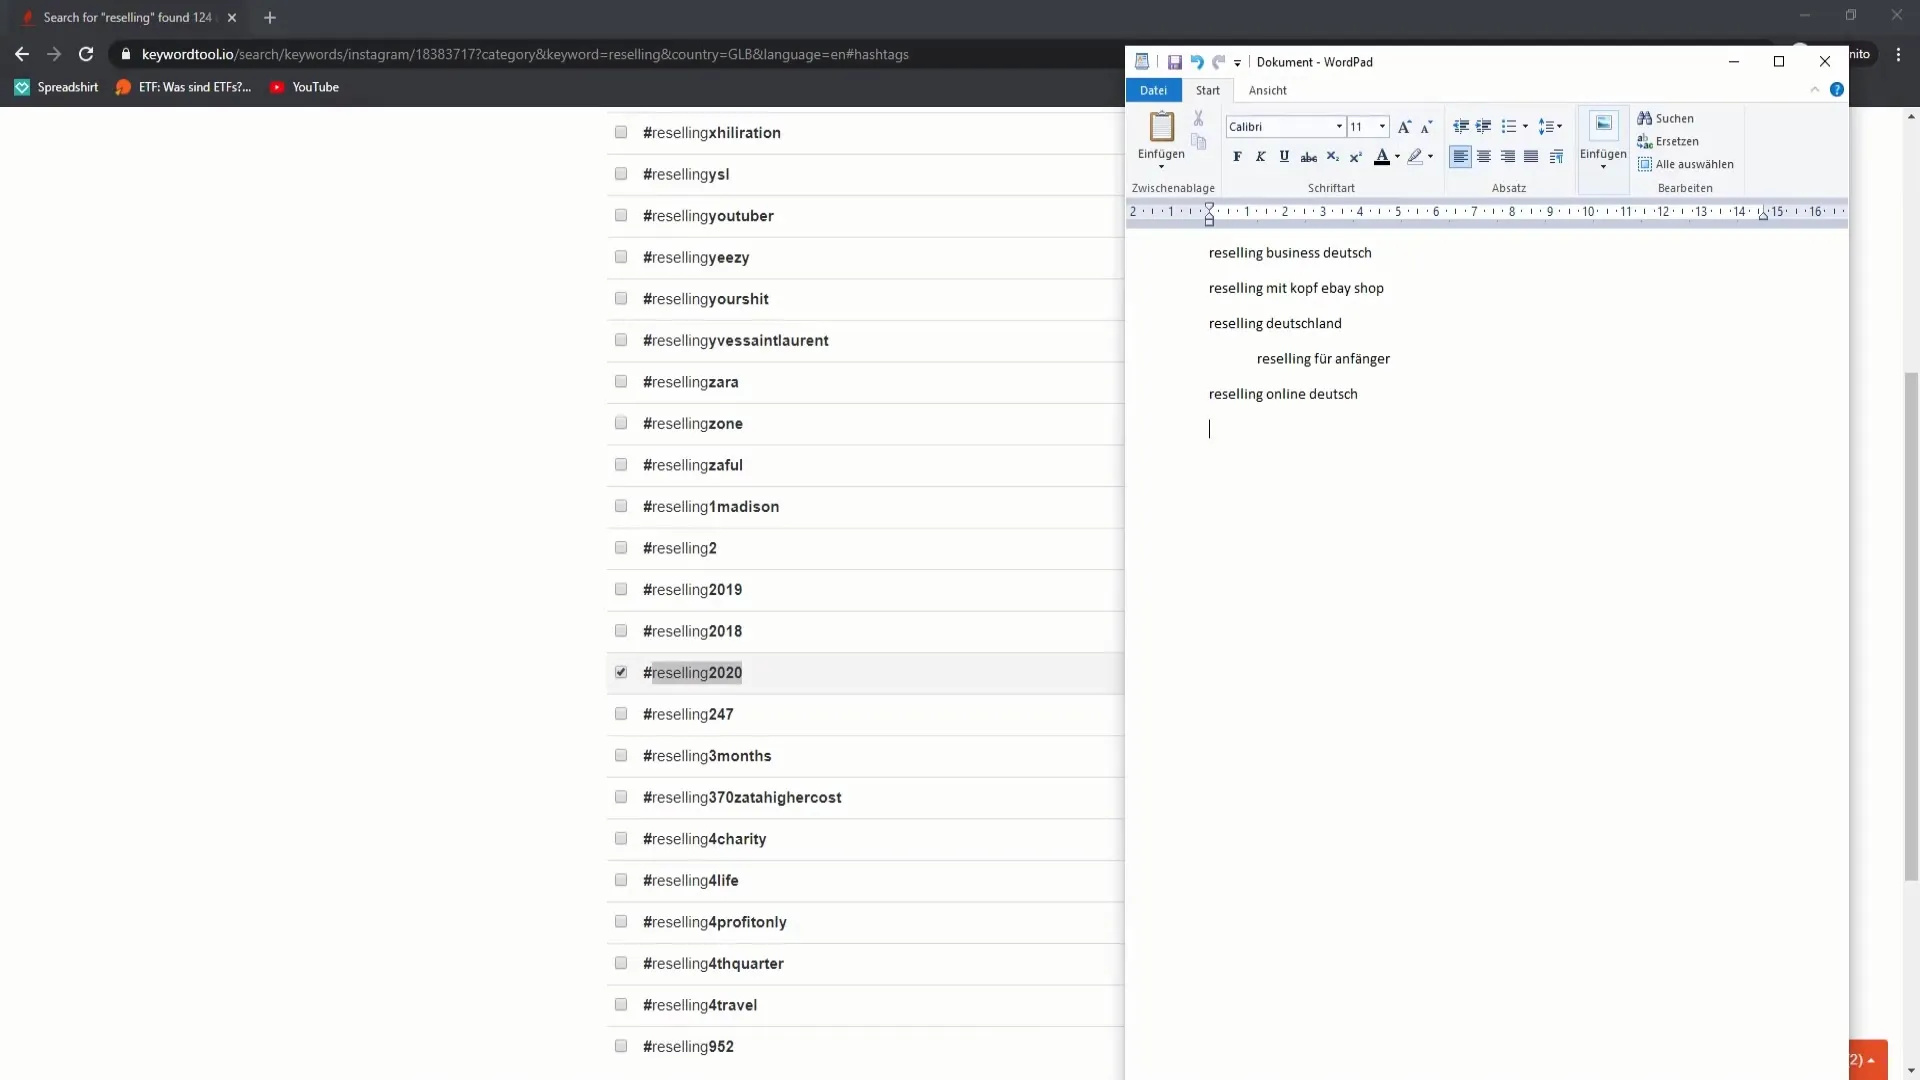Switch to the Start ribbon tab
The width and height of the screenshot is (1920, 1080).
[1207, 90]
